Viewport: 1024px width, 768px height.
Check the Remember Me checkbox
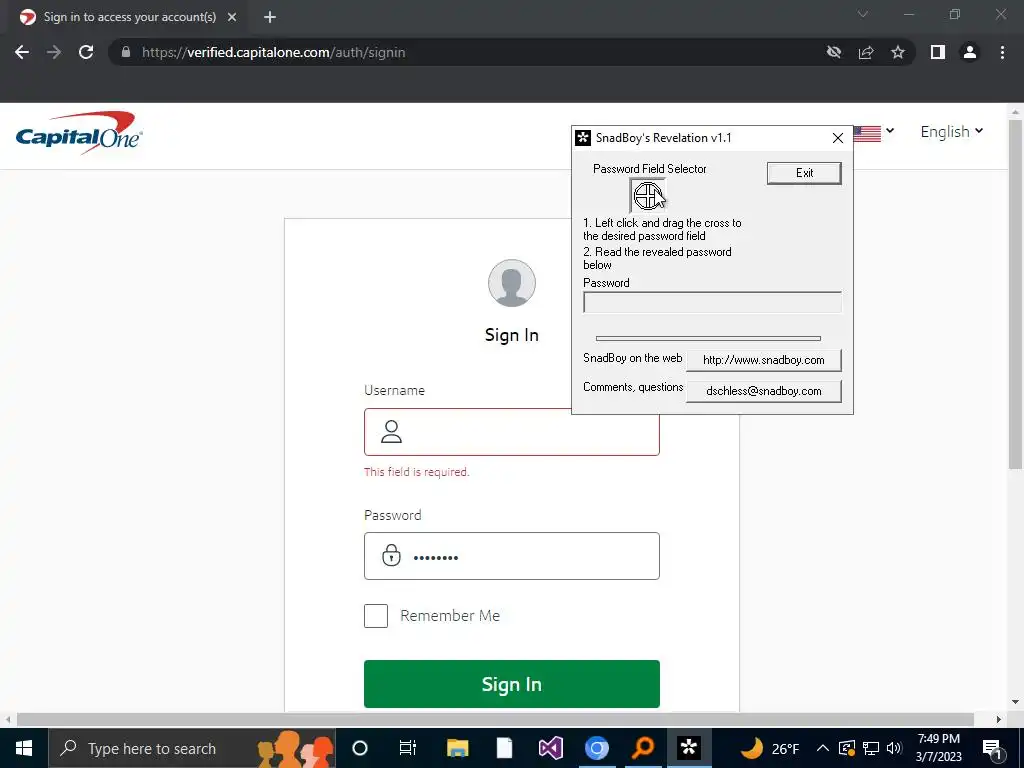(376, 616)
